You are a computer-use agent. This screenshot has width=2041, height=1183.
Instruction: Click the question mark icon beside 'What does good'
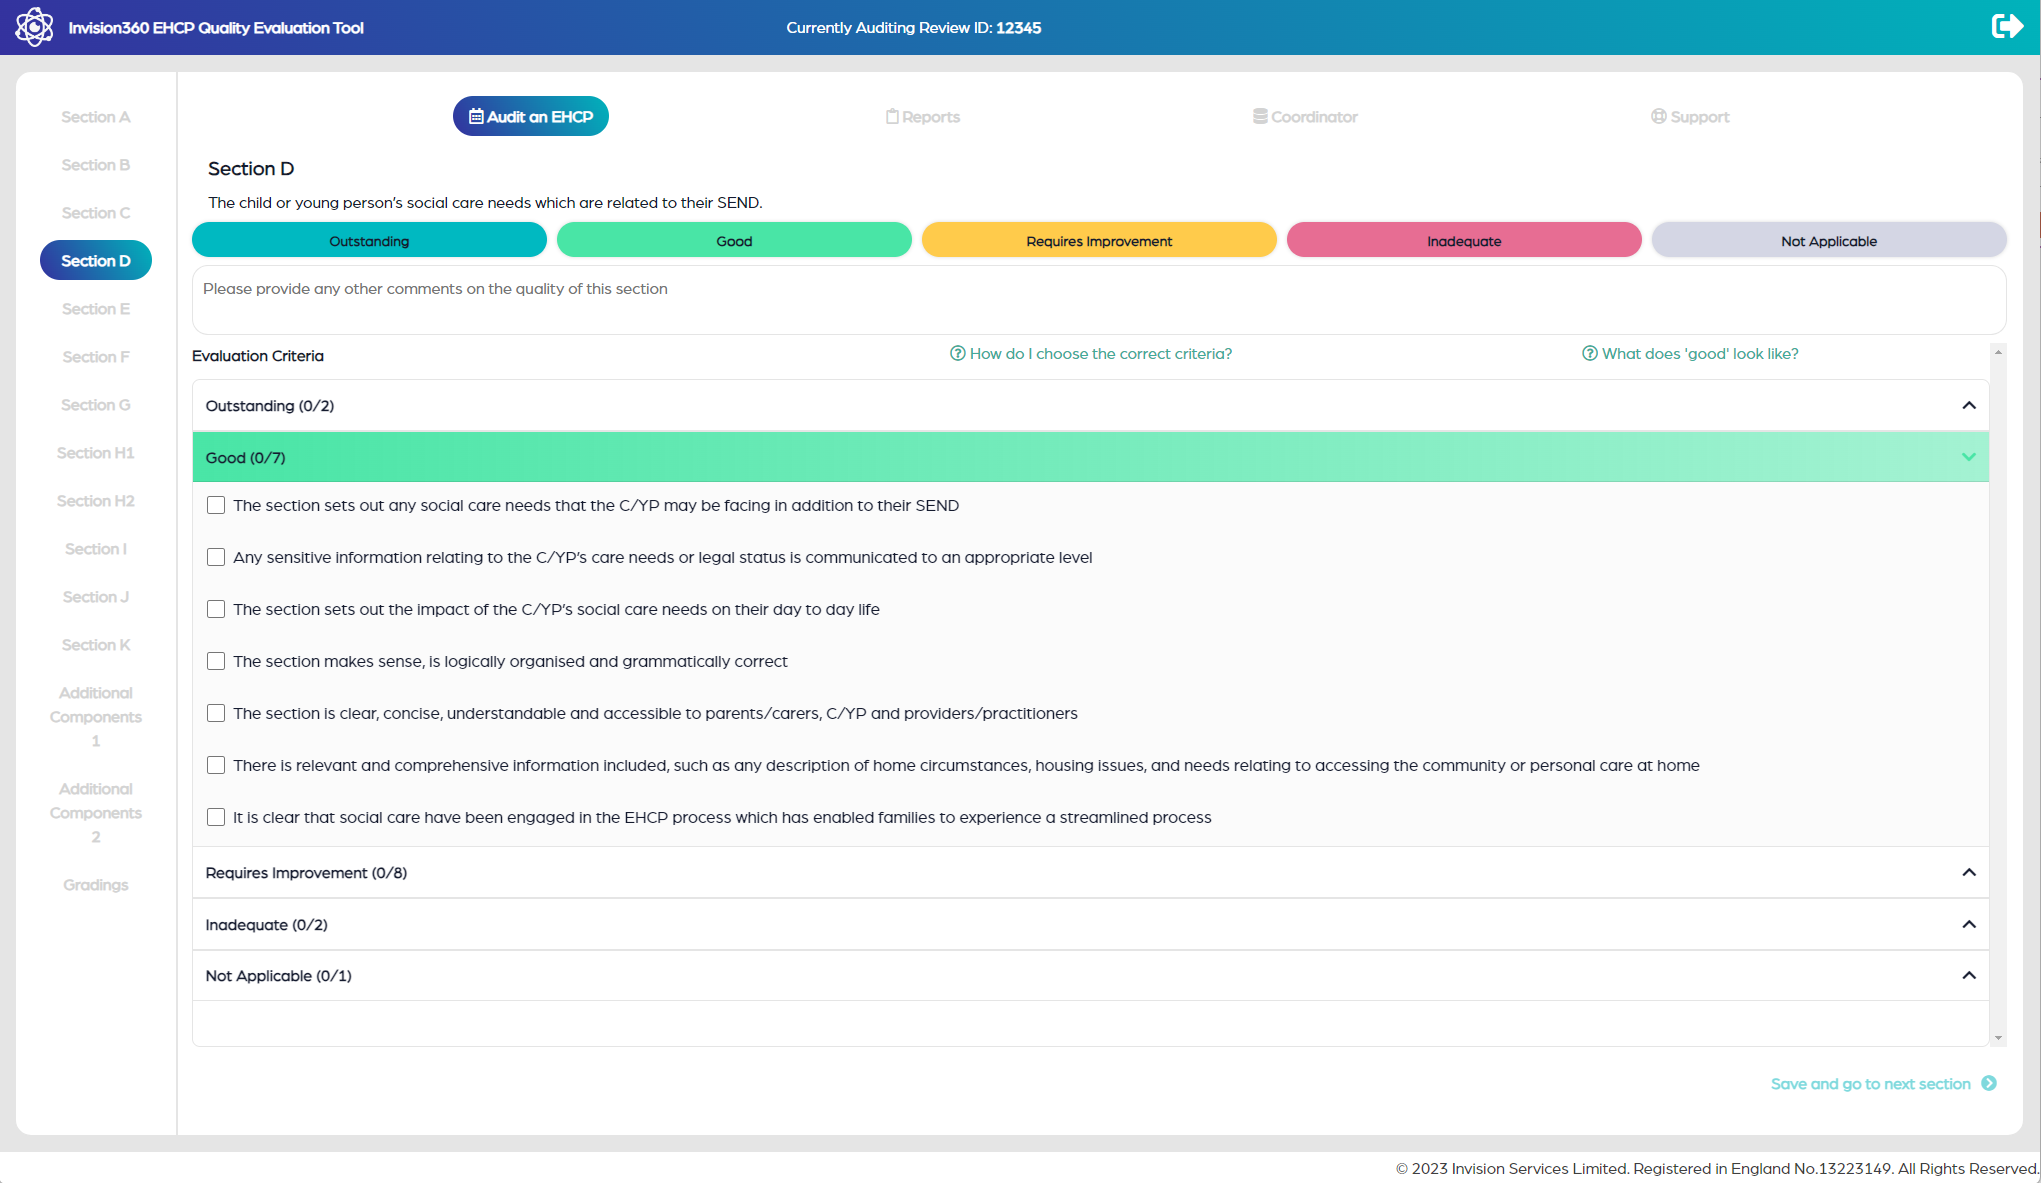click(x=1589, y=354)
